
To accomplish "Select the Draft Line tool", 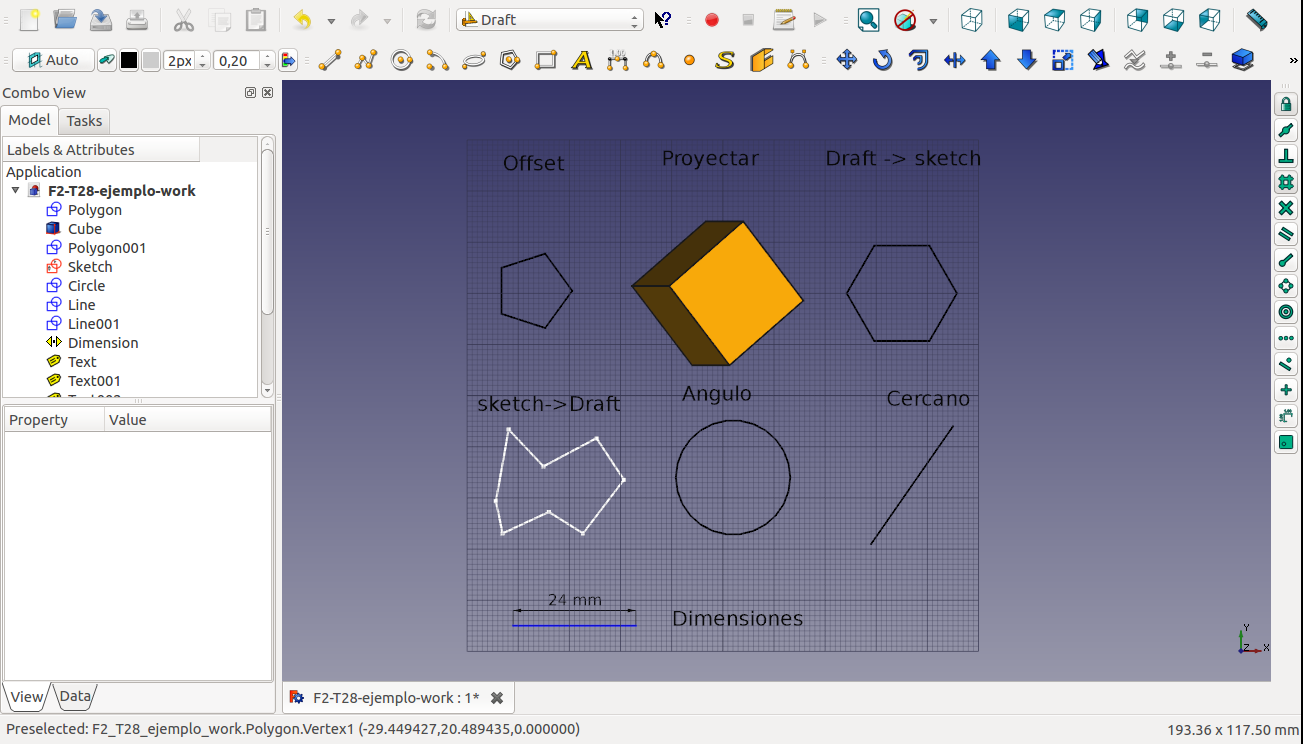I will click(x=329, y=61).
